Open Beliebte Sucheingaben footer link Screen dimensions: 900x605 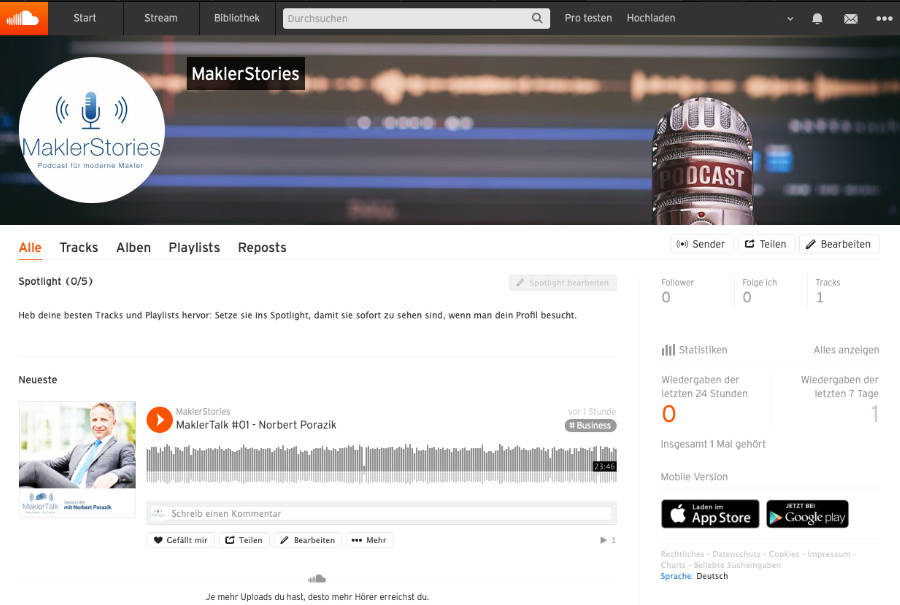pyautogui.click(x=737, y=565)
